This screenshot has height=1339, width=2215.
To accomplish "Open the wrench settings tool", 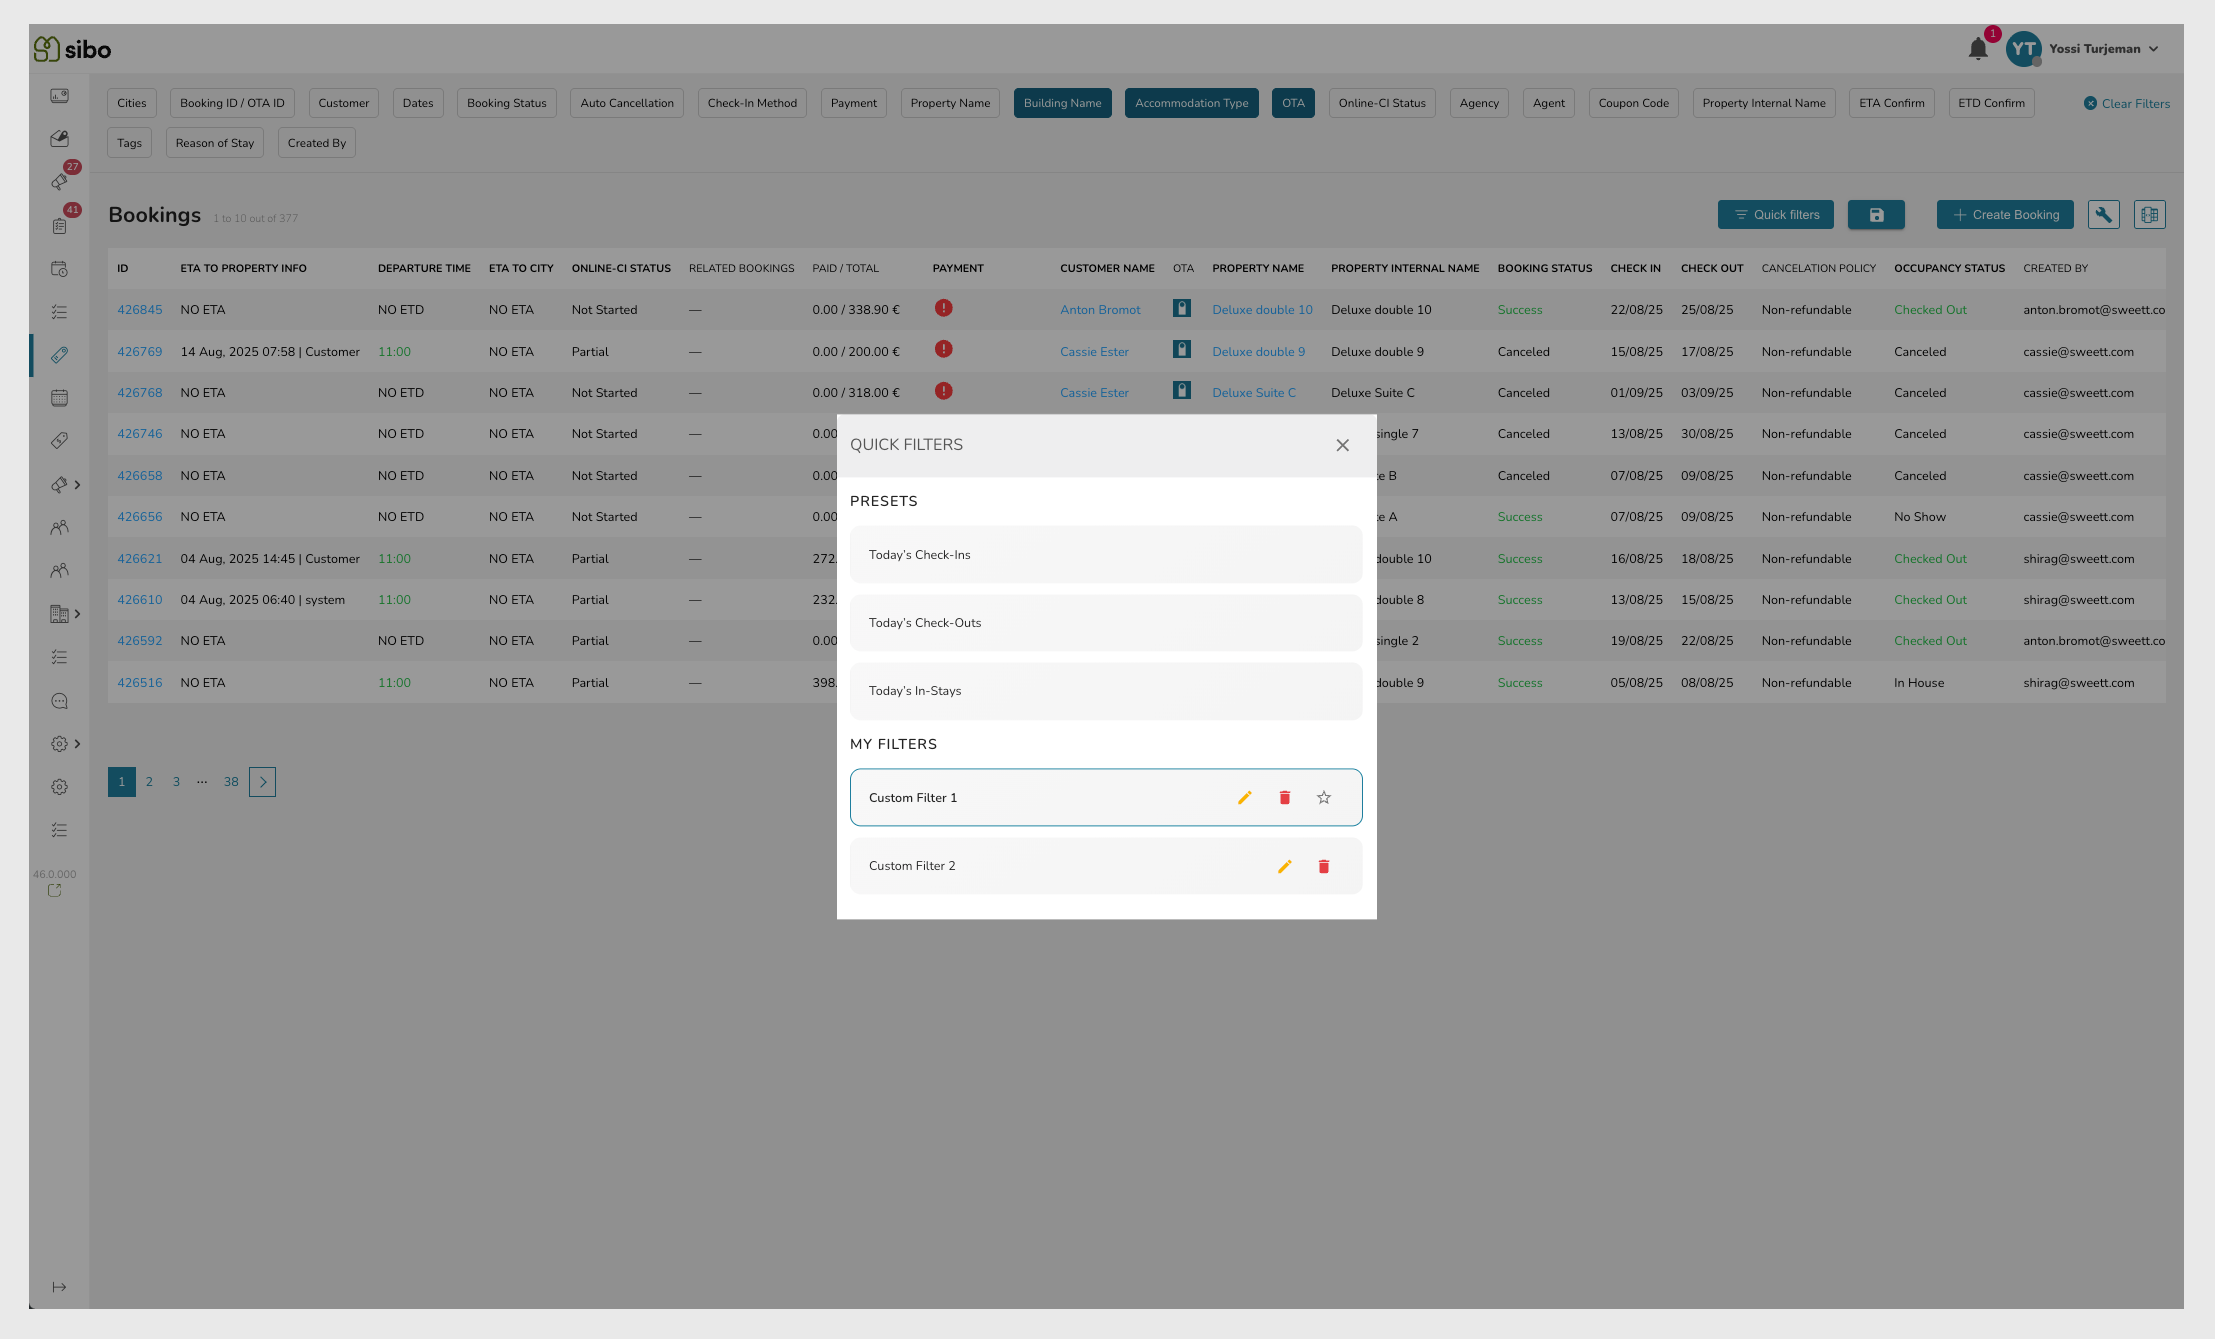I will (x=2103, y=215).
